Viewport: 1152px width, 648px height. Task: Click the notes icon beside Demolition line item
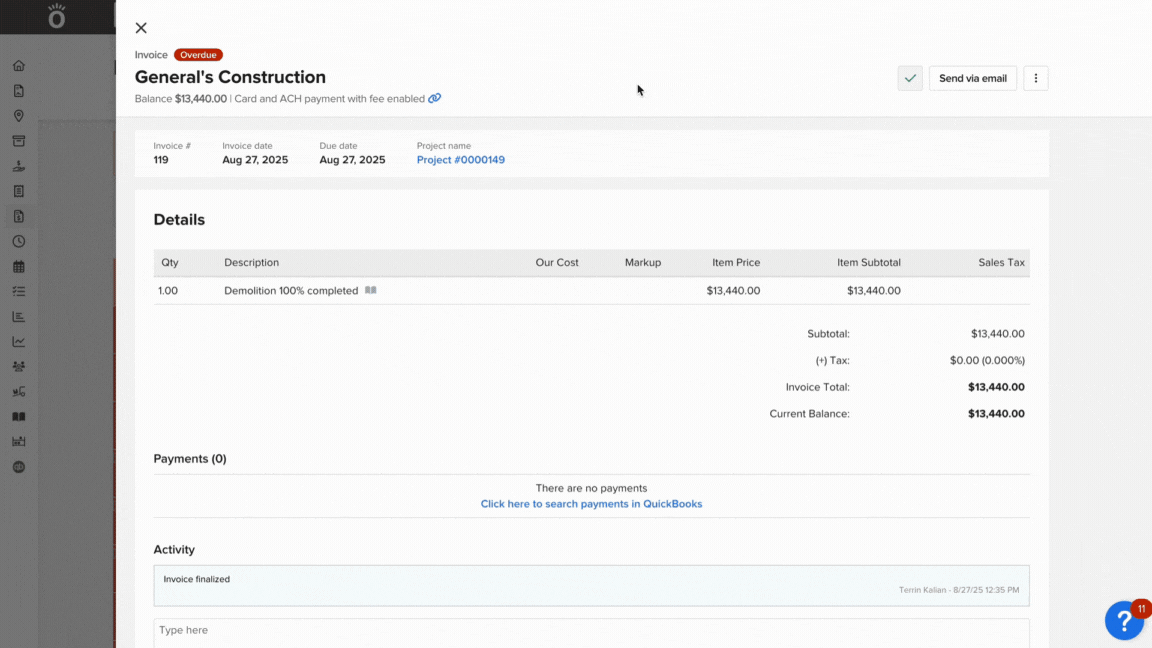point(370,289)
